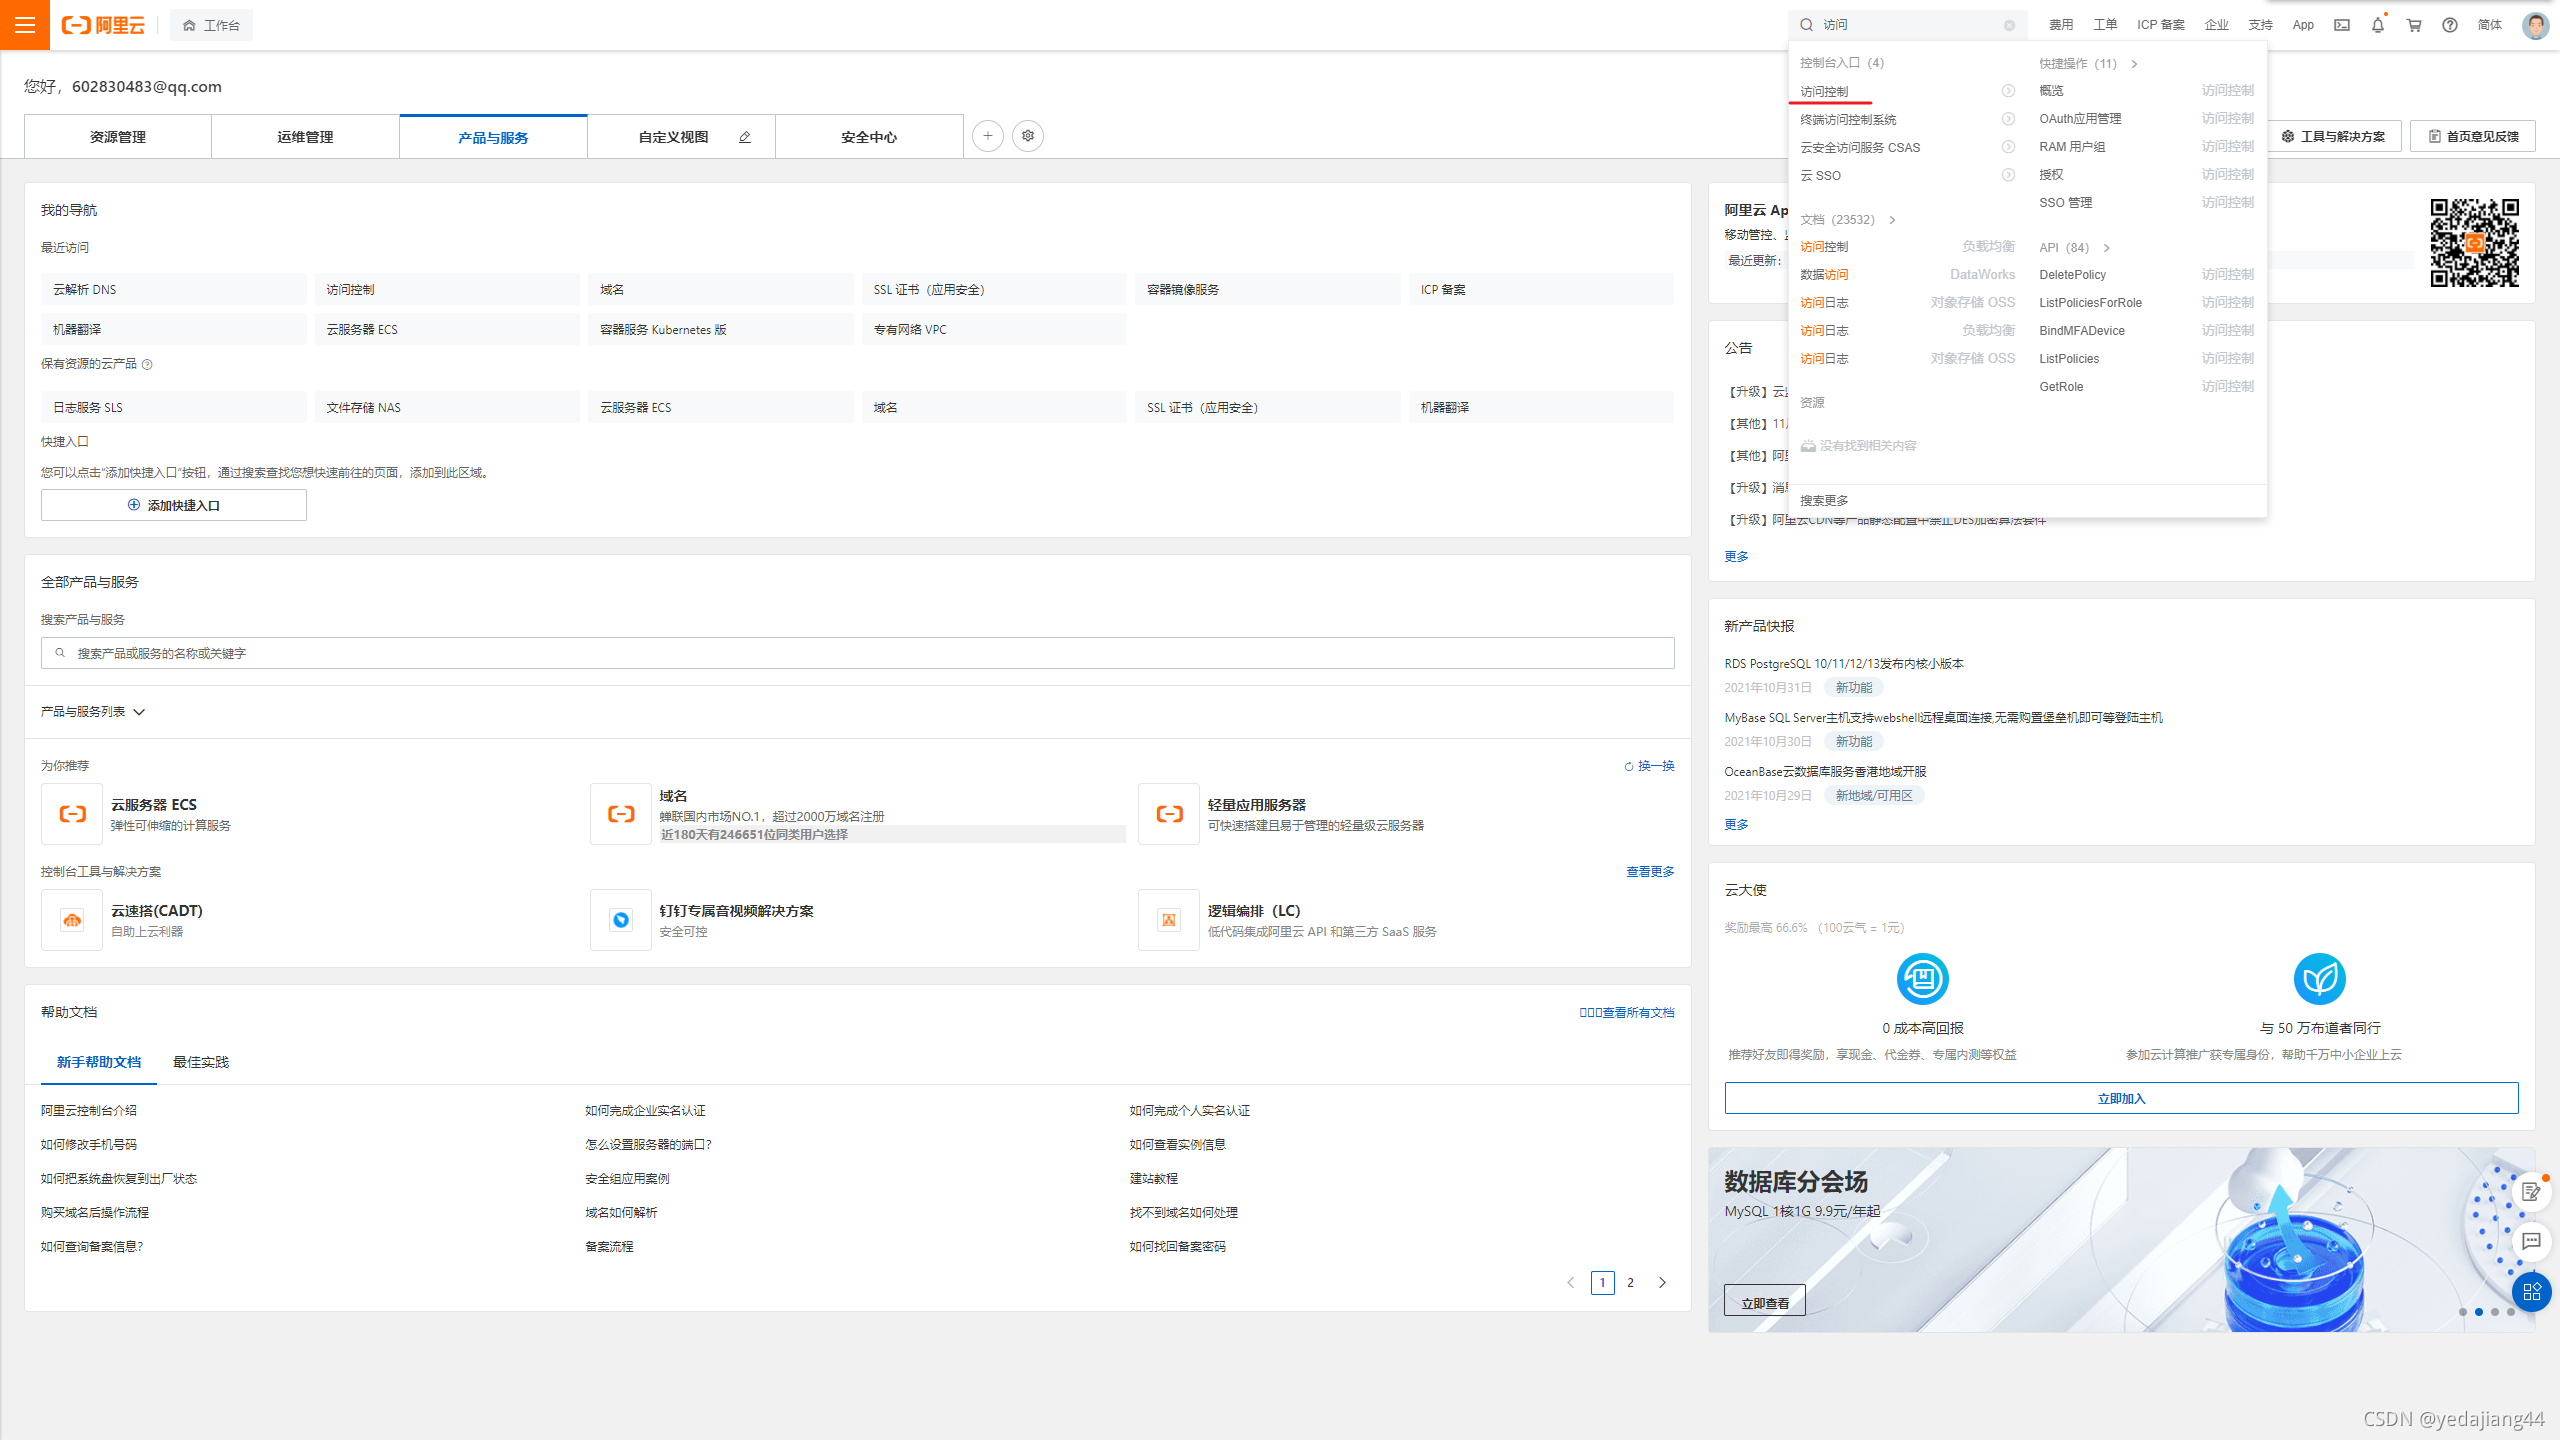2560x1440 pixels.
Task: Expand 快捷操作 (11) results arrow
Action: (x=2134, y=63)
